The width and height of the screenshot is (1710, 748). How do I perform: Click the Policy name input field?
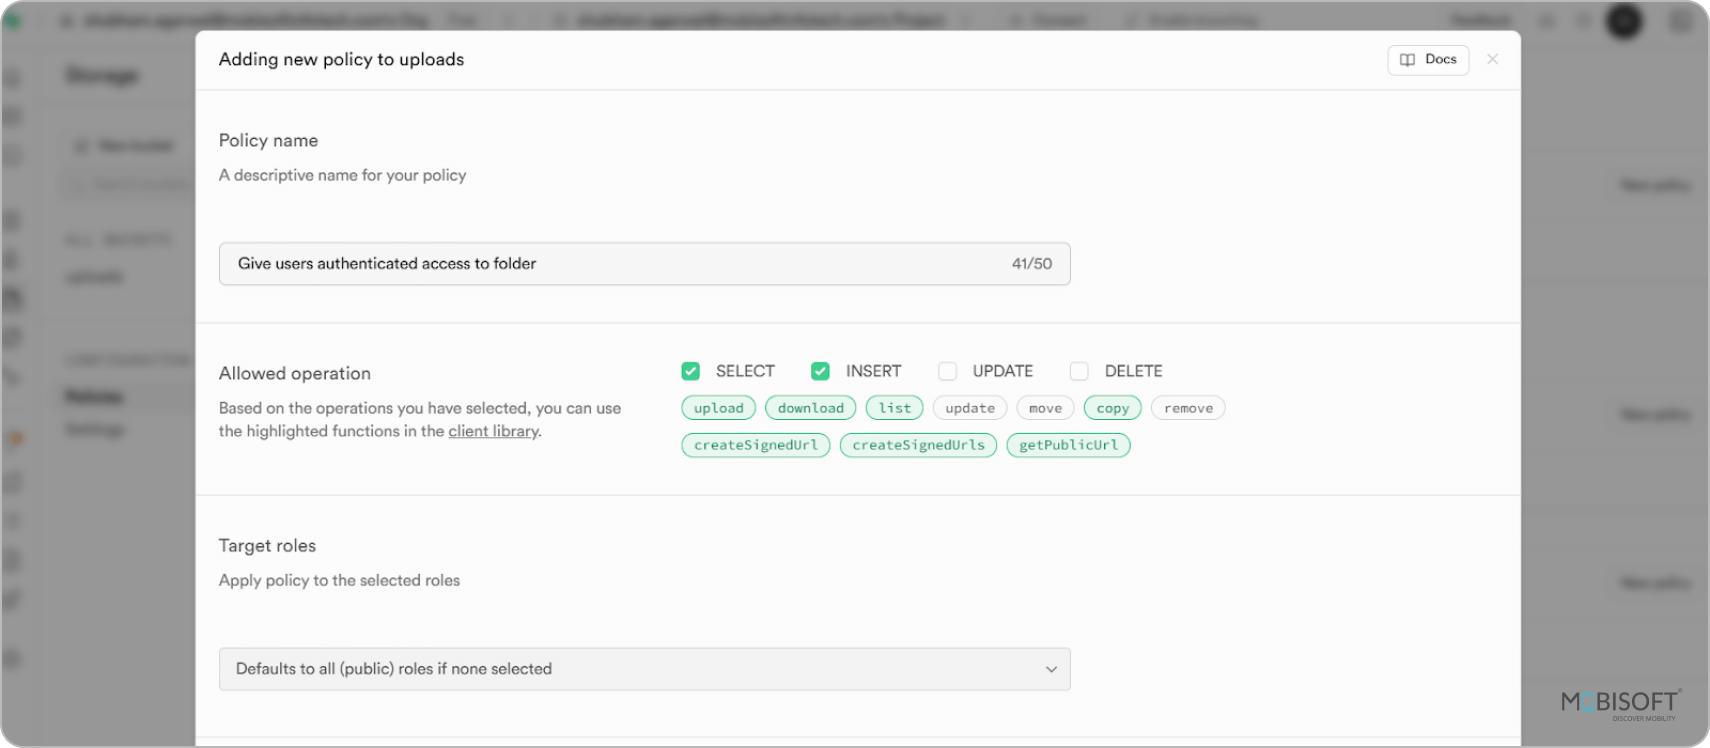pos(644,264)
